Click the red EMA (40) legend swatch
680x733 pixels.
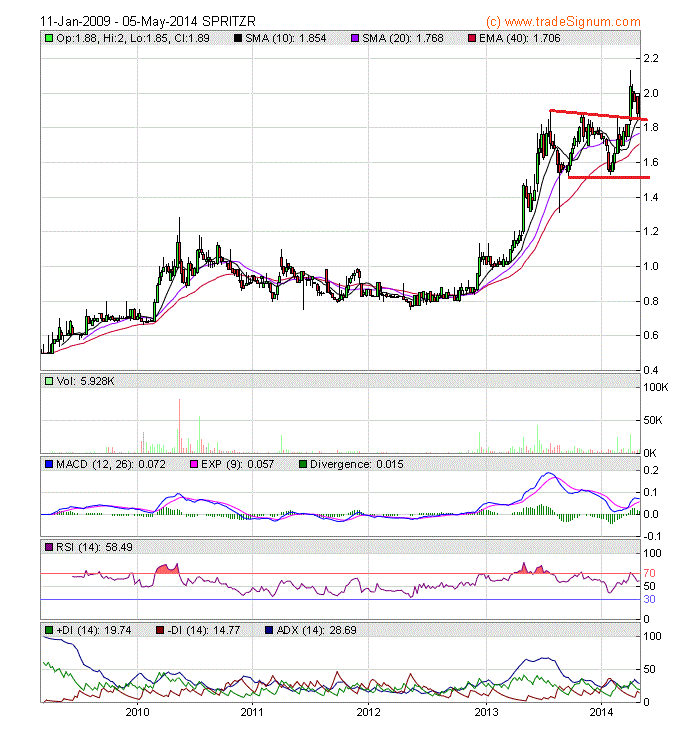[472, 38]
